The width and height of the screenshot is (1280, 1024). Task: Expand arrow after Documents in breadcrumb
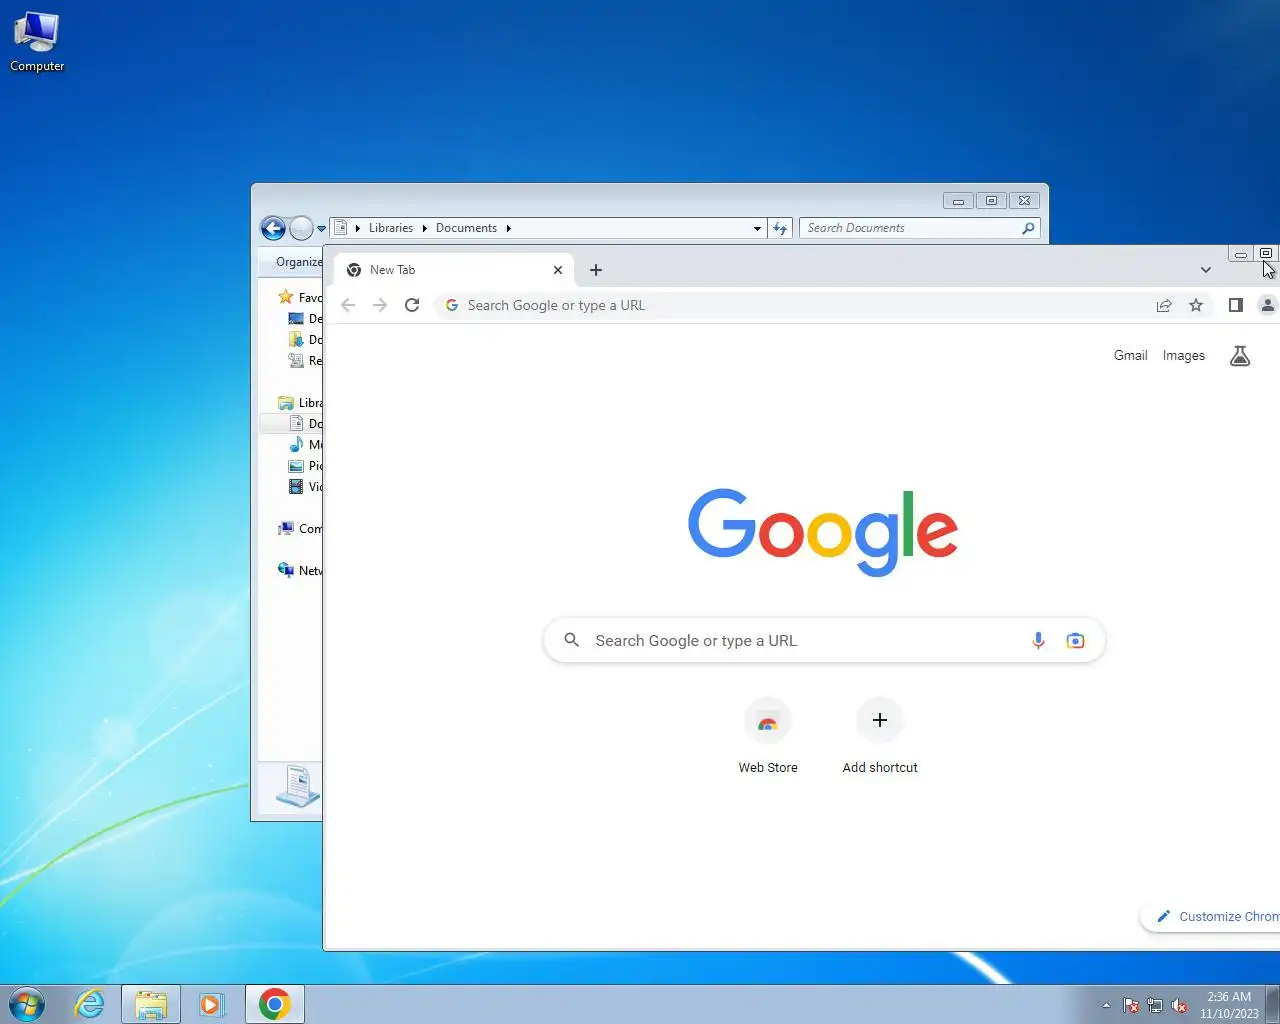pos(508,228)
